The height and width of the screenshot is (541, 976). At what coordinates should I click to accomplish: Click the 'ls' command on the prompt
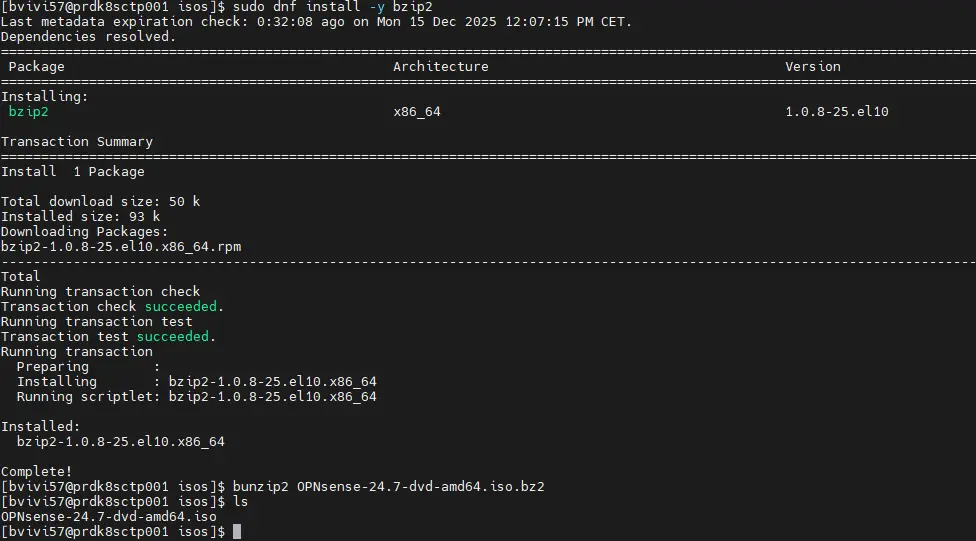pyautogui.click(x=240, y=502)
